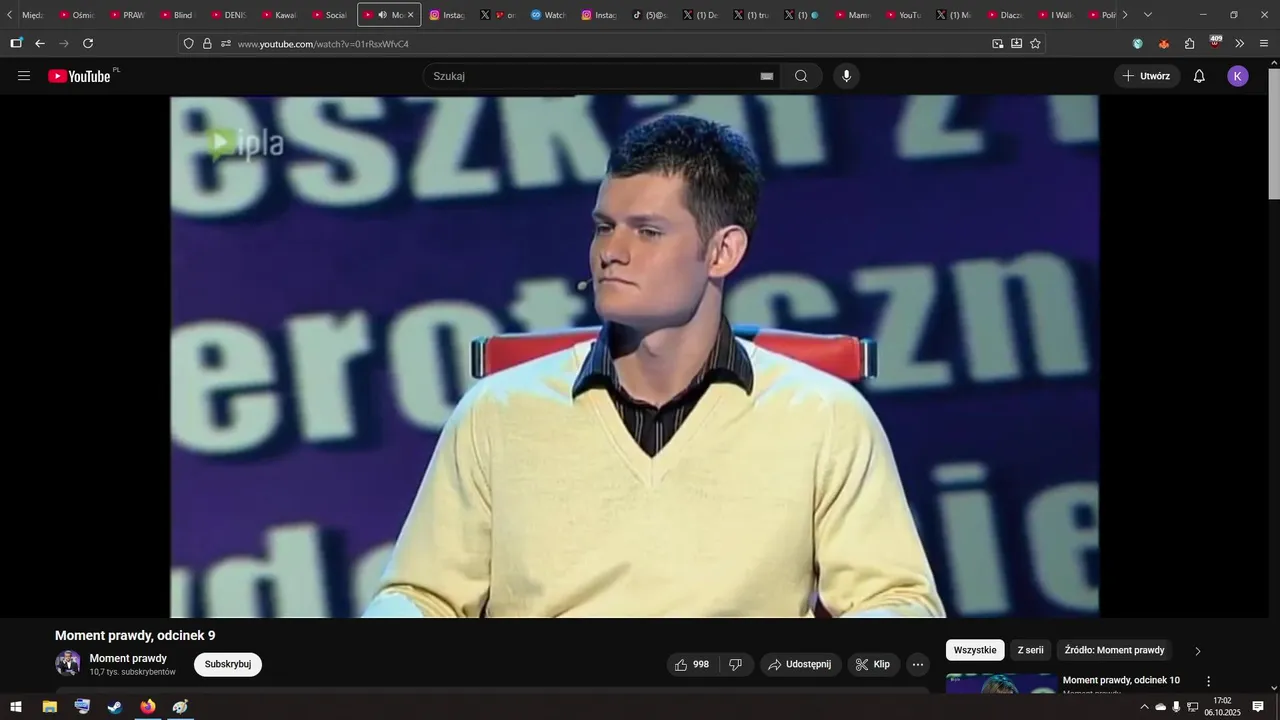1280x720 pixels.
Task: Open the Firefox View icon at top left
Action: coord(16,43)
